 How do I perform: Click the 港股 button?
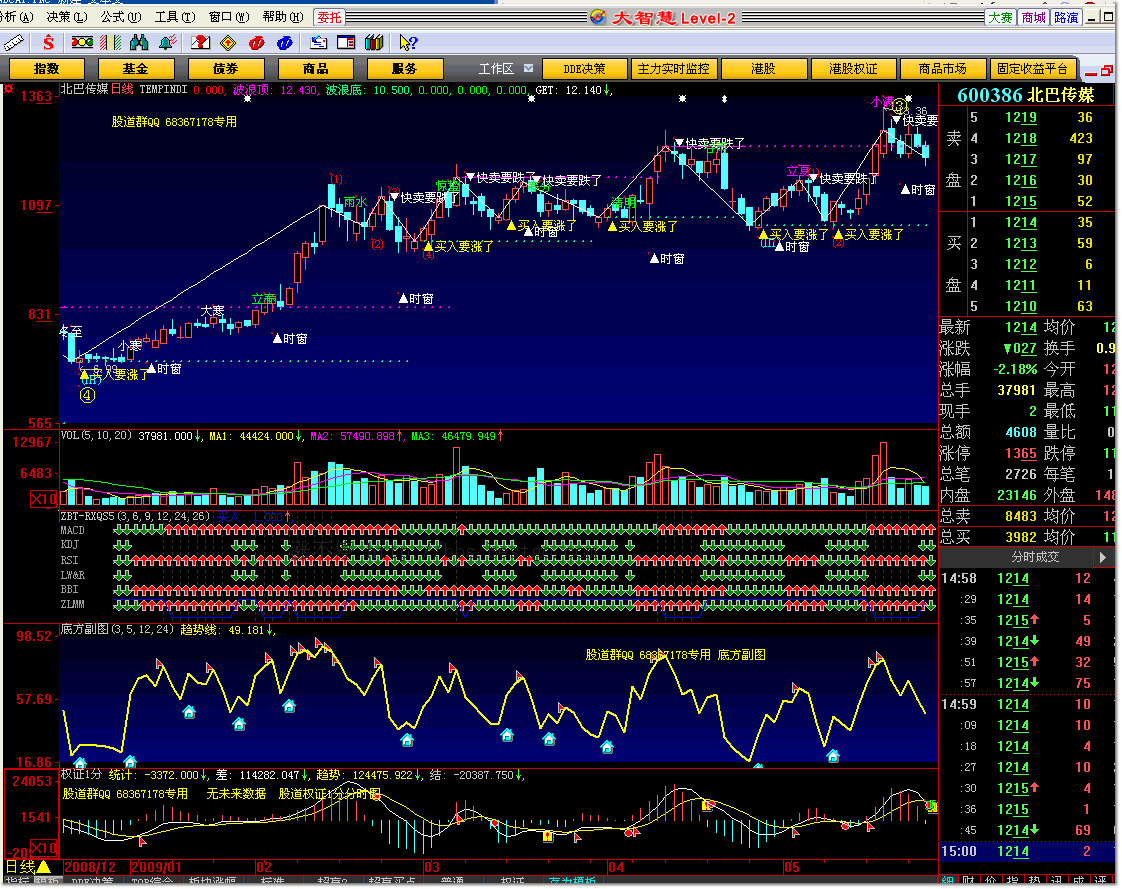(764, 69)
